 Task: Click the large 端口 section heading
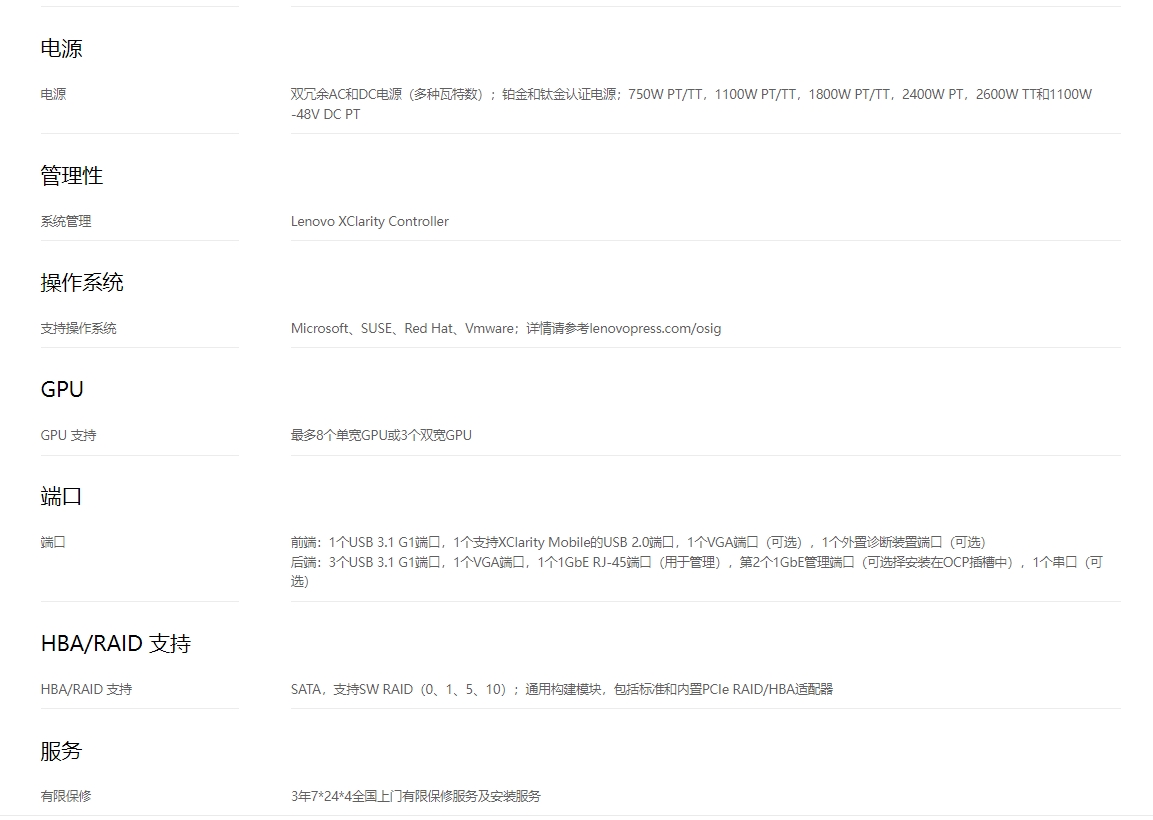(x=61, y=496)
